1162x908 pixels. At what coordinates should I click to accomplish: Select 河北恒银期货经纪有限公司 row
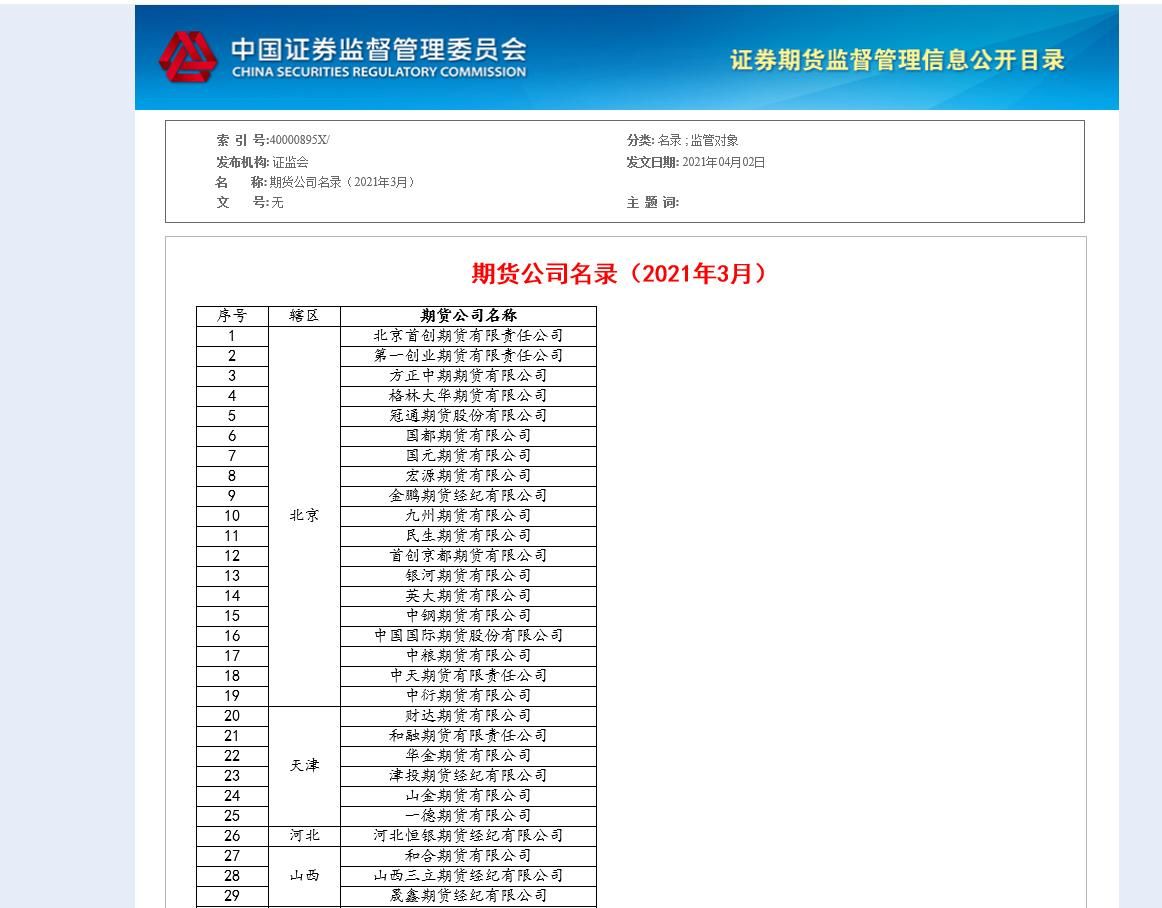click(468, 836)
